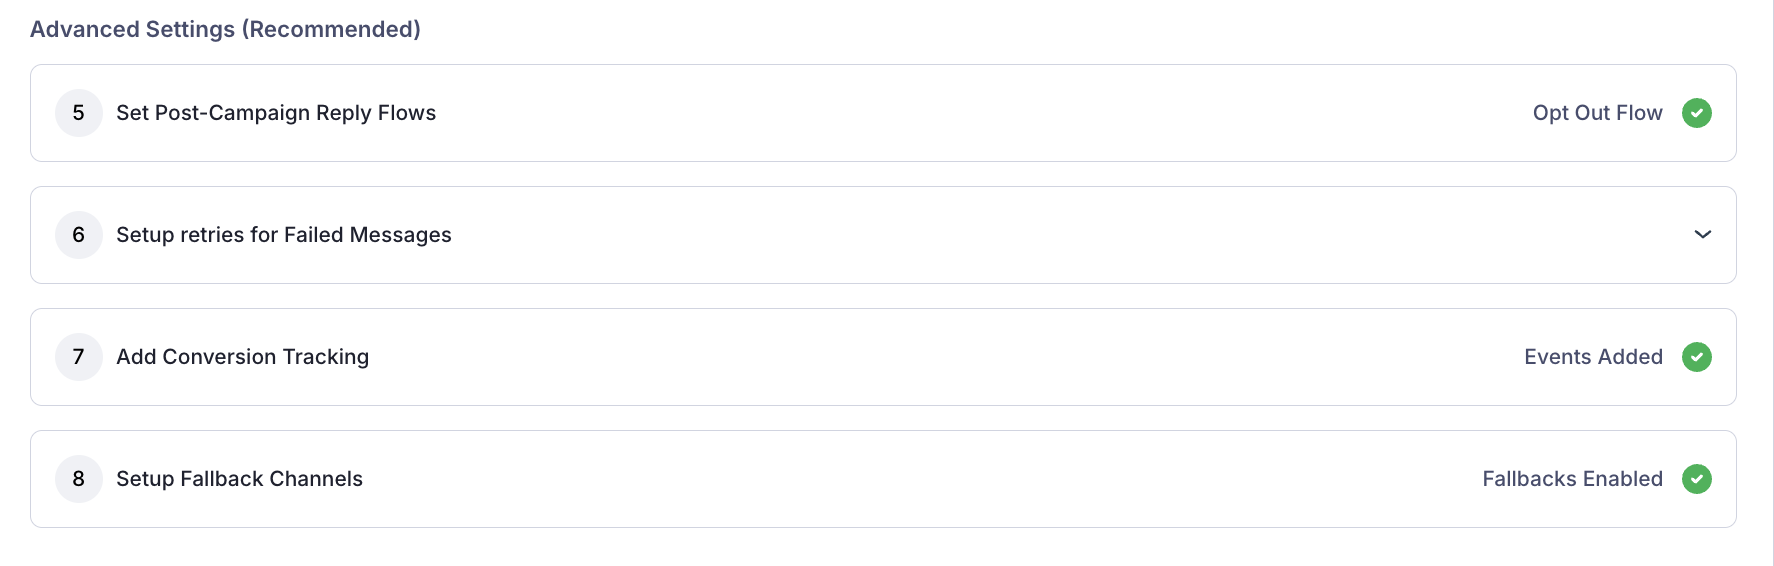Click the green checkmark beside Opt Out Flow
The height and width of the screenshot is (566, 1774).
coord(1696,113)
